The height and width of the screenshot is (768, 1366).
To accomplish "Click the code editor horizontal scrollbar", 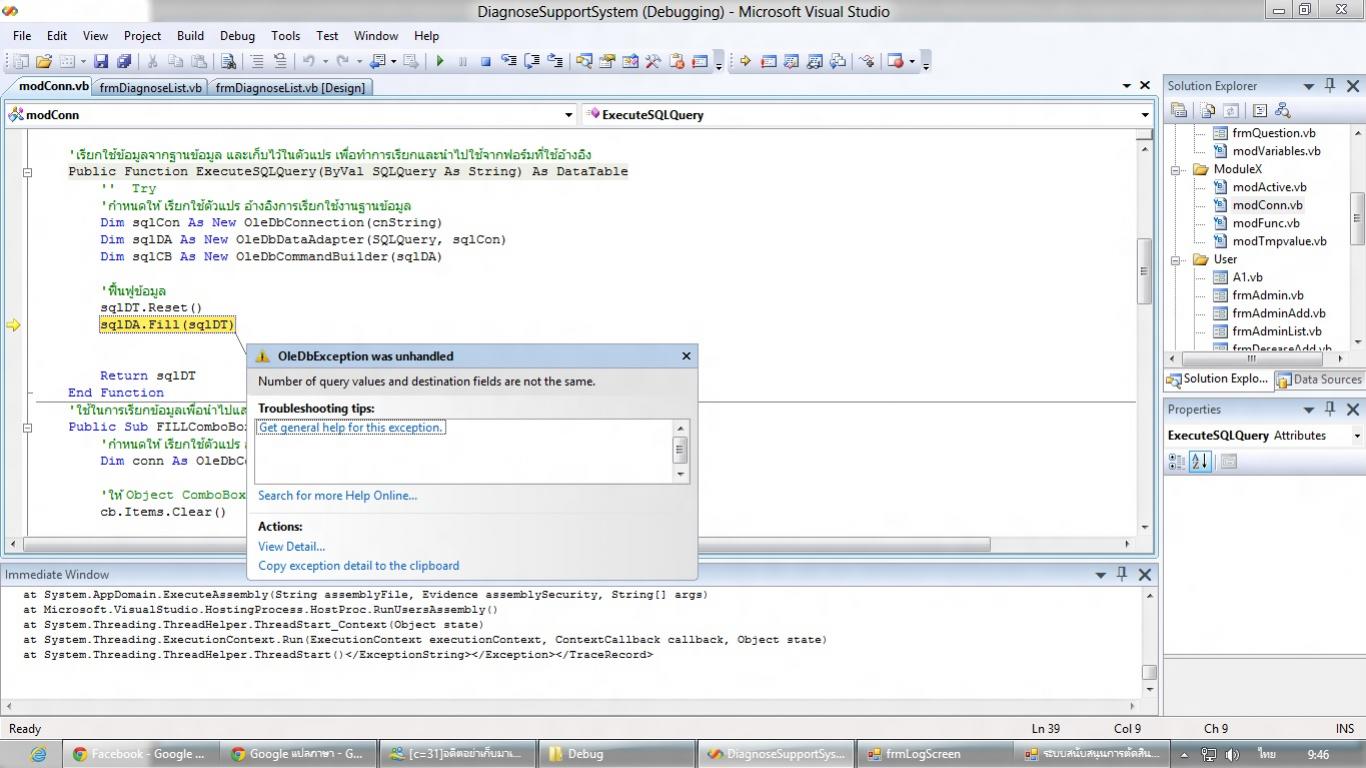I will 506,545.
